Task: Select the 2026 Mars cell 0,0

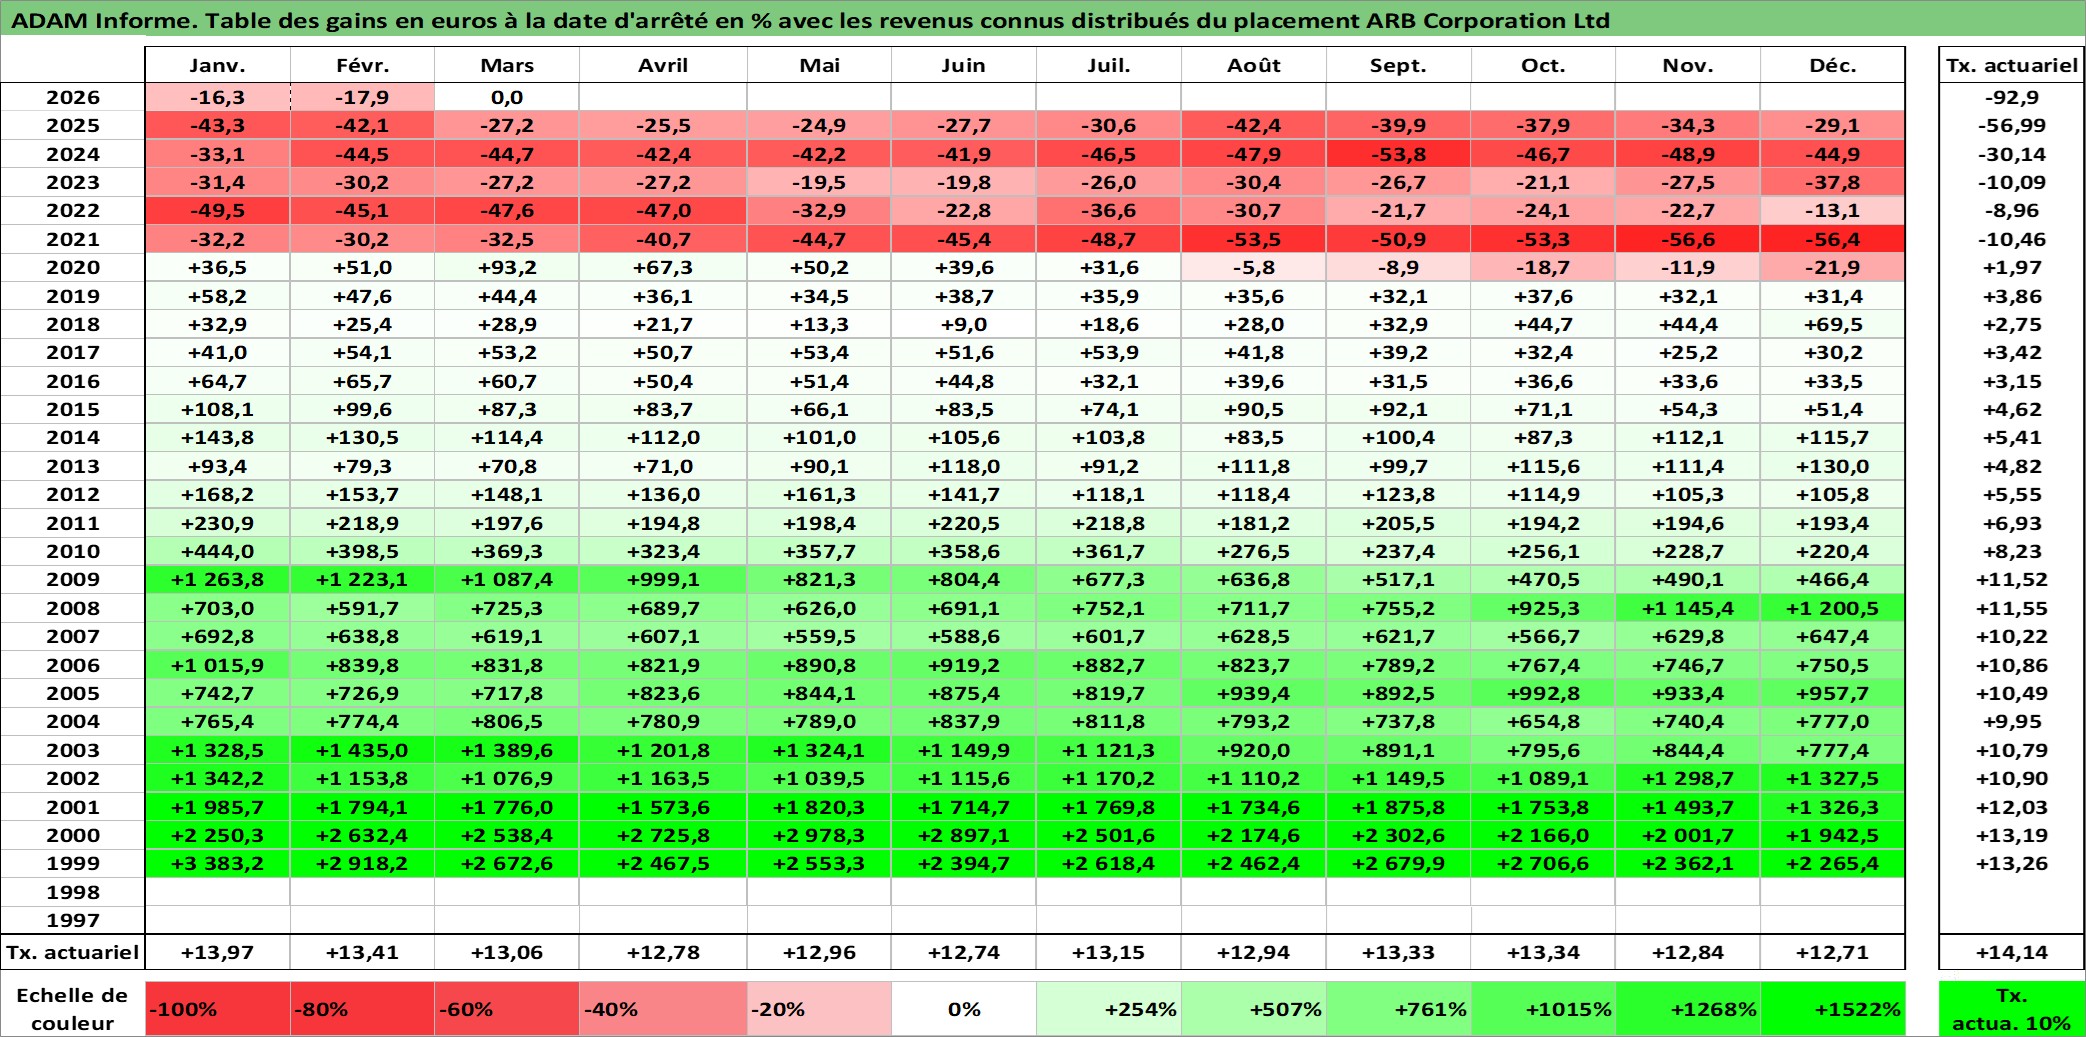Action: click(507, 97)
